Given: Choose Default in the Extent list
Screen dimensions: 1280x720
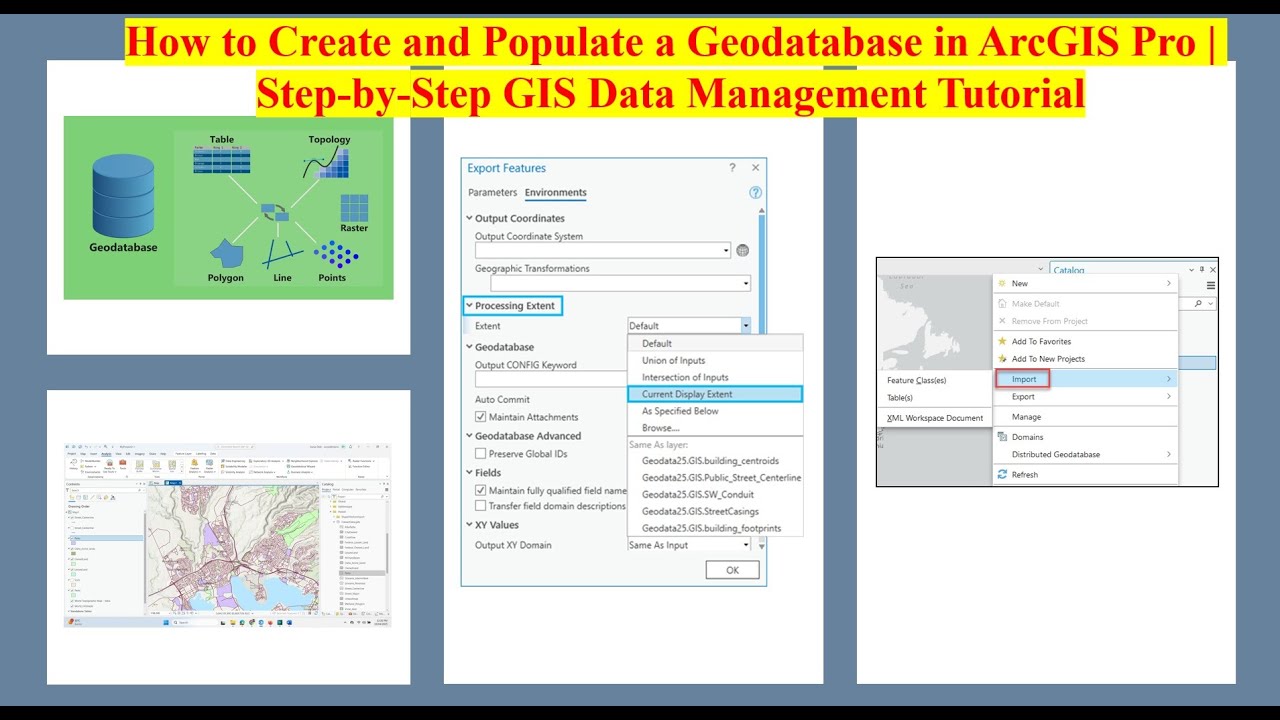Looking at the screenshot, I should [x=715, y=343].
